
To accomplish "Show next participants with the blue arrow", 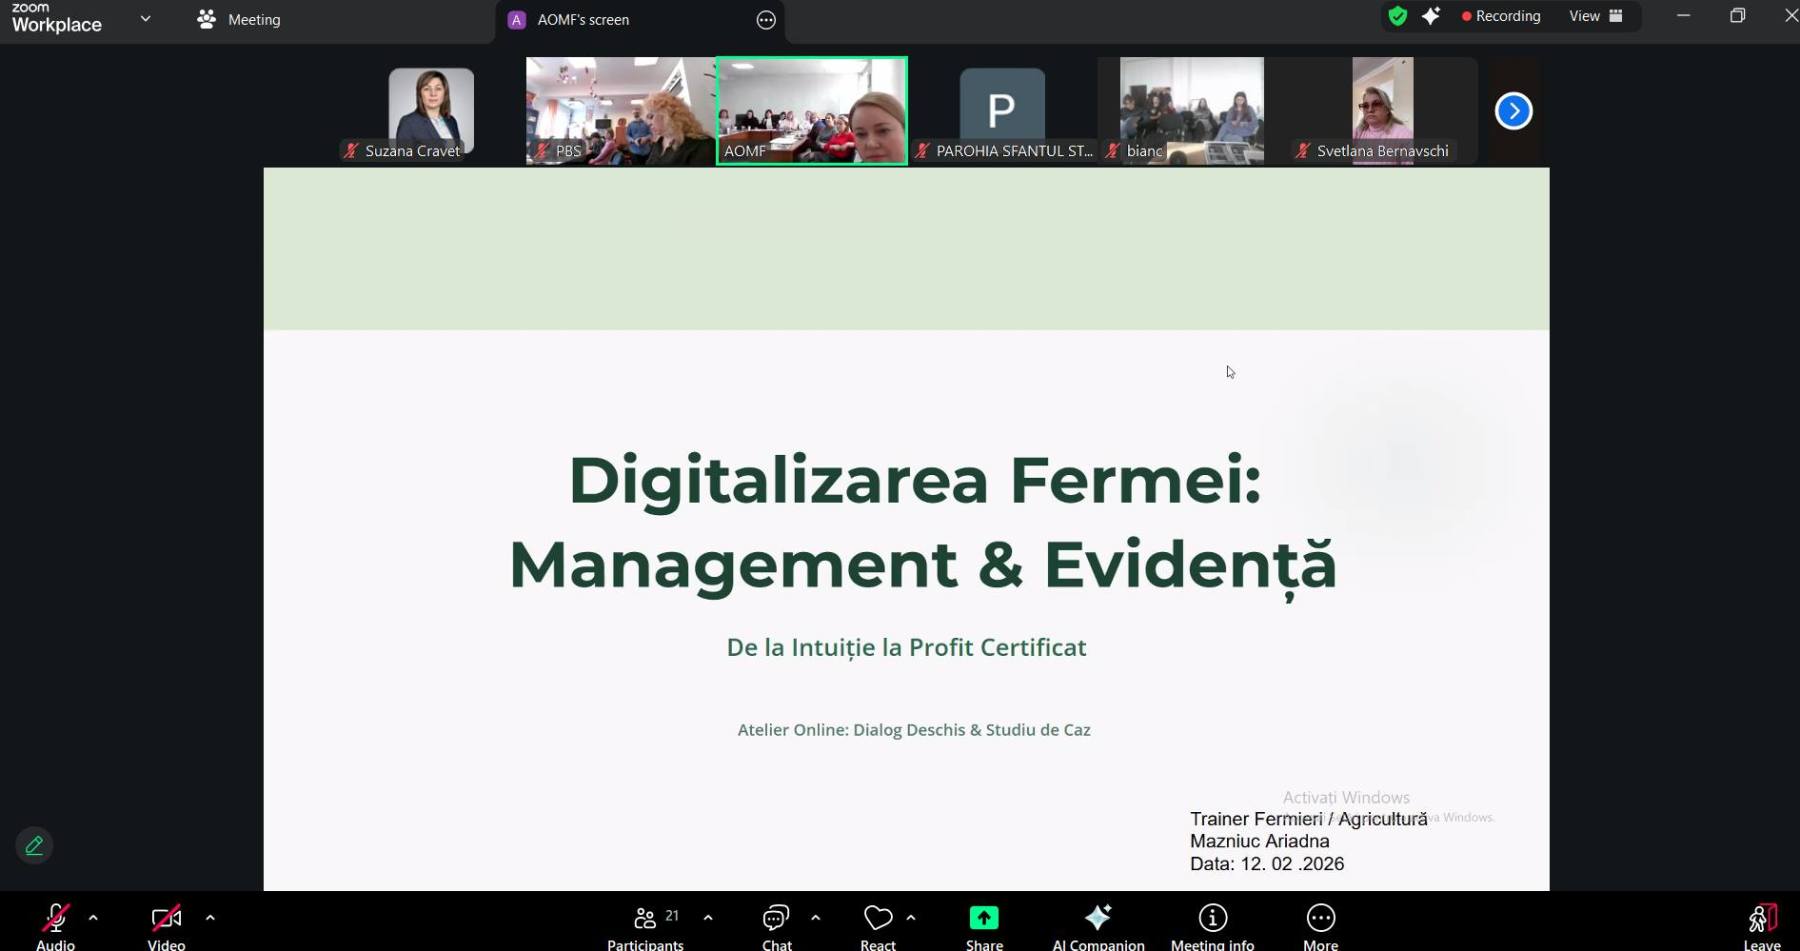I will click(x=1513, y=111).
